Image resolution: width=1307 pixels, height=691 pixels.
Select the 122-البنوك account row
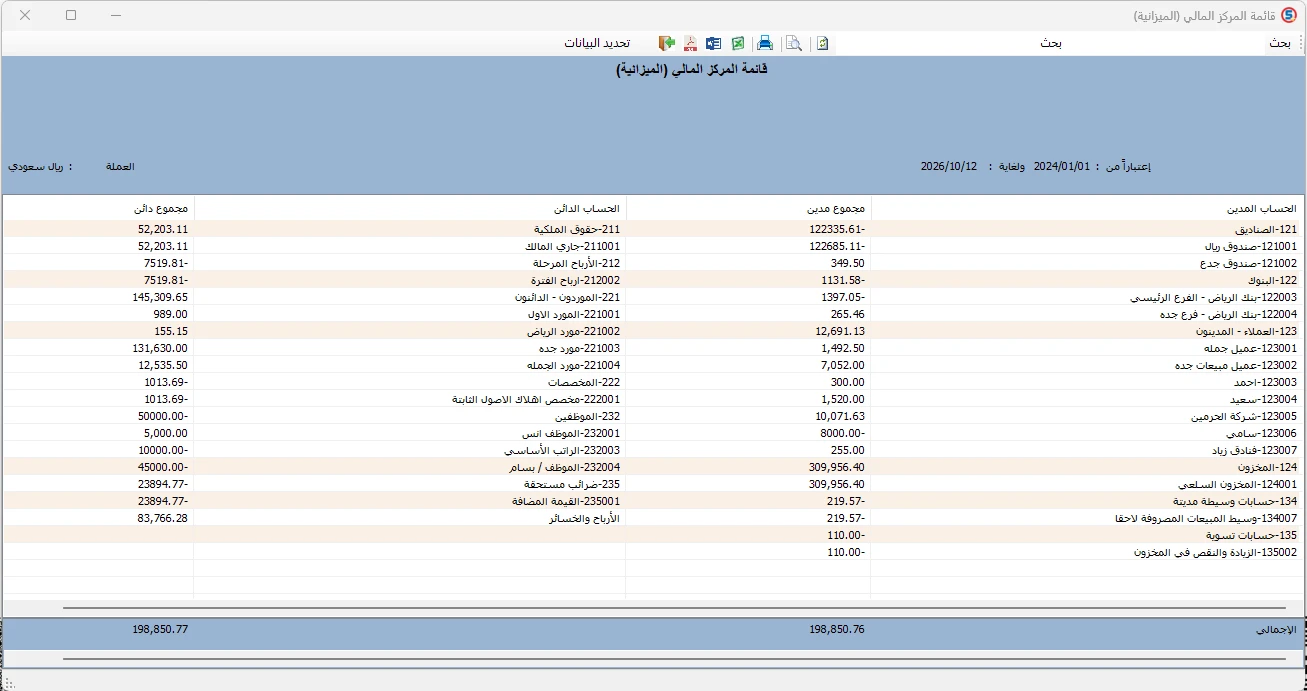tap(1271, 280)
